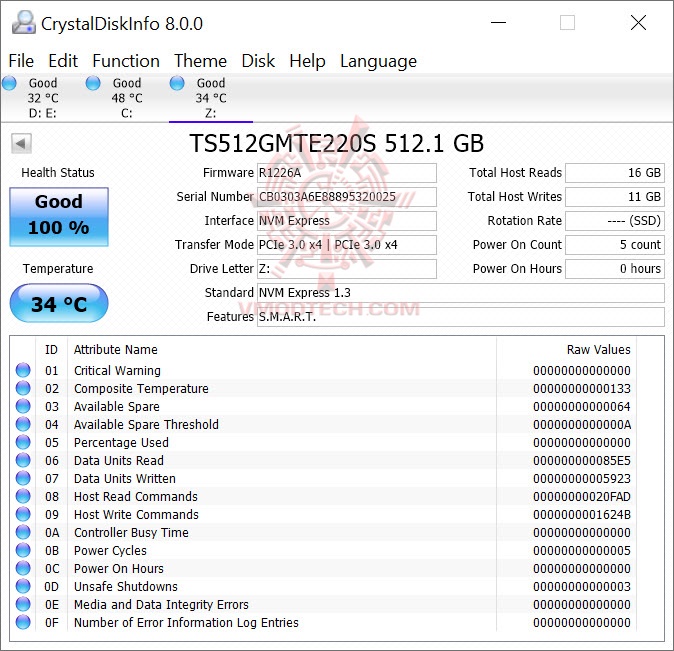Open the Disk menu
The image size is (674, 651).
click(258, 61)
